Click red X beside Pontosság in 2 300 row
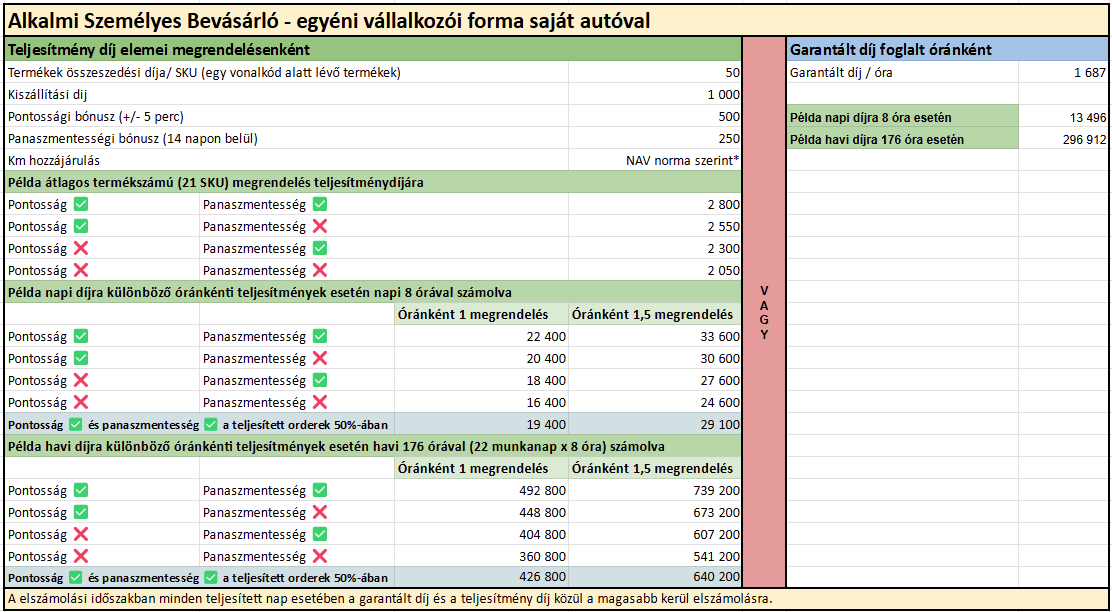The height and width of the screenshot is (612, 1112). click(x=81, y=248)
